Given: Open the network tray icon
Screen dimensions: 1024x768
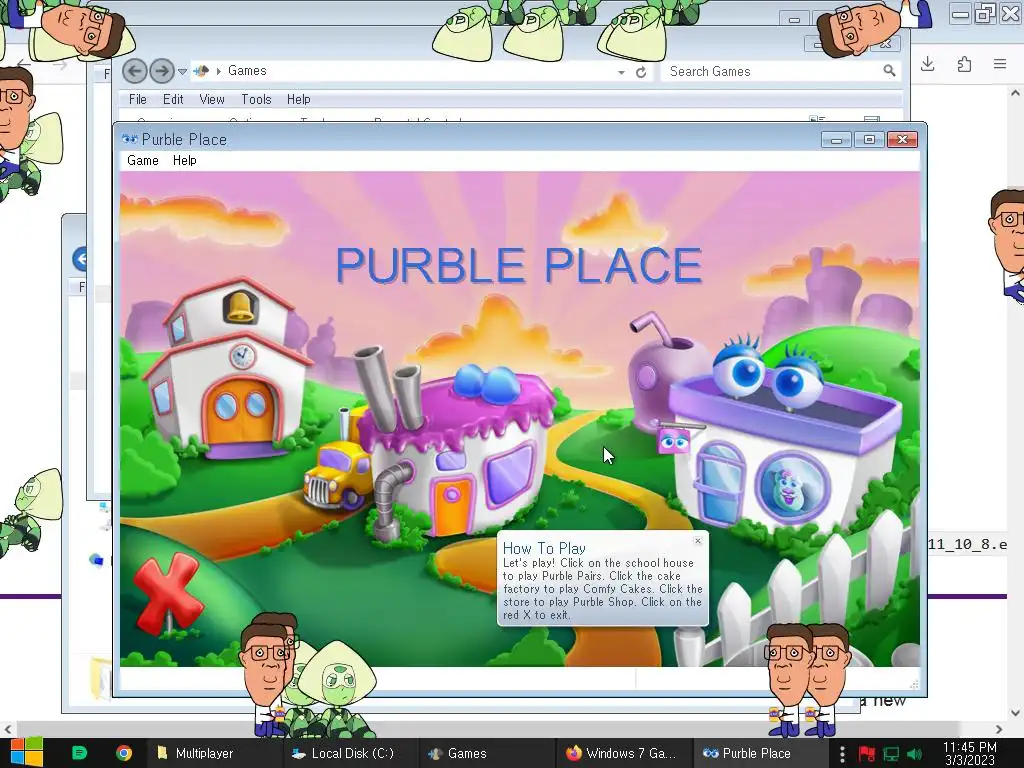Looking at the screenshot, I should pyautogui.click(x=891, y=754).
